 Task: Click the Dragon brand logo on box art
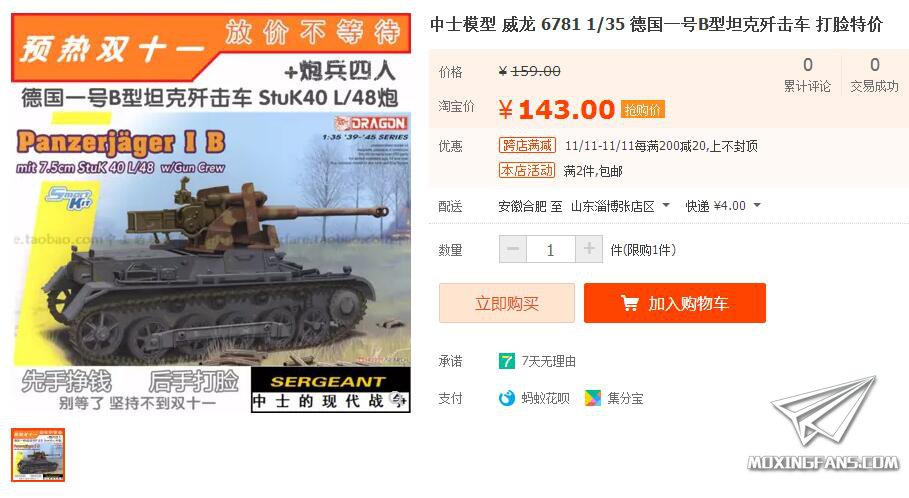[x=371, y=123]
